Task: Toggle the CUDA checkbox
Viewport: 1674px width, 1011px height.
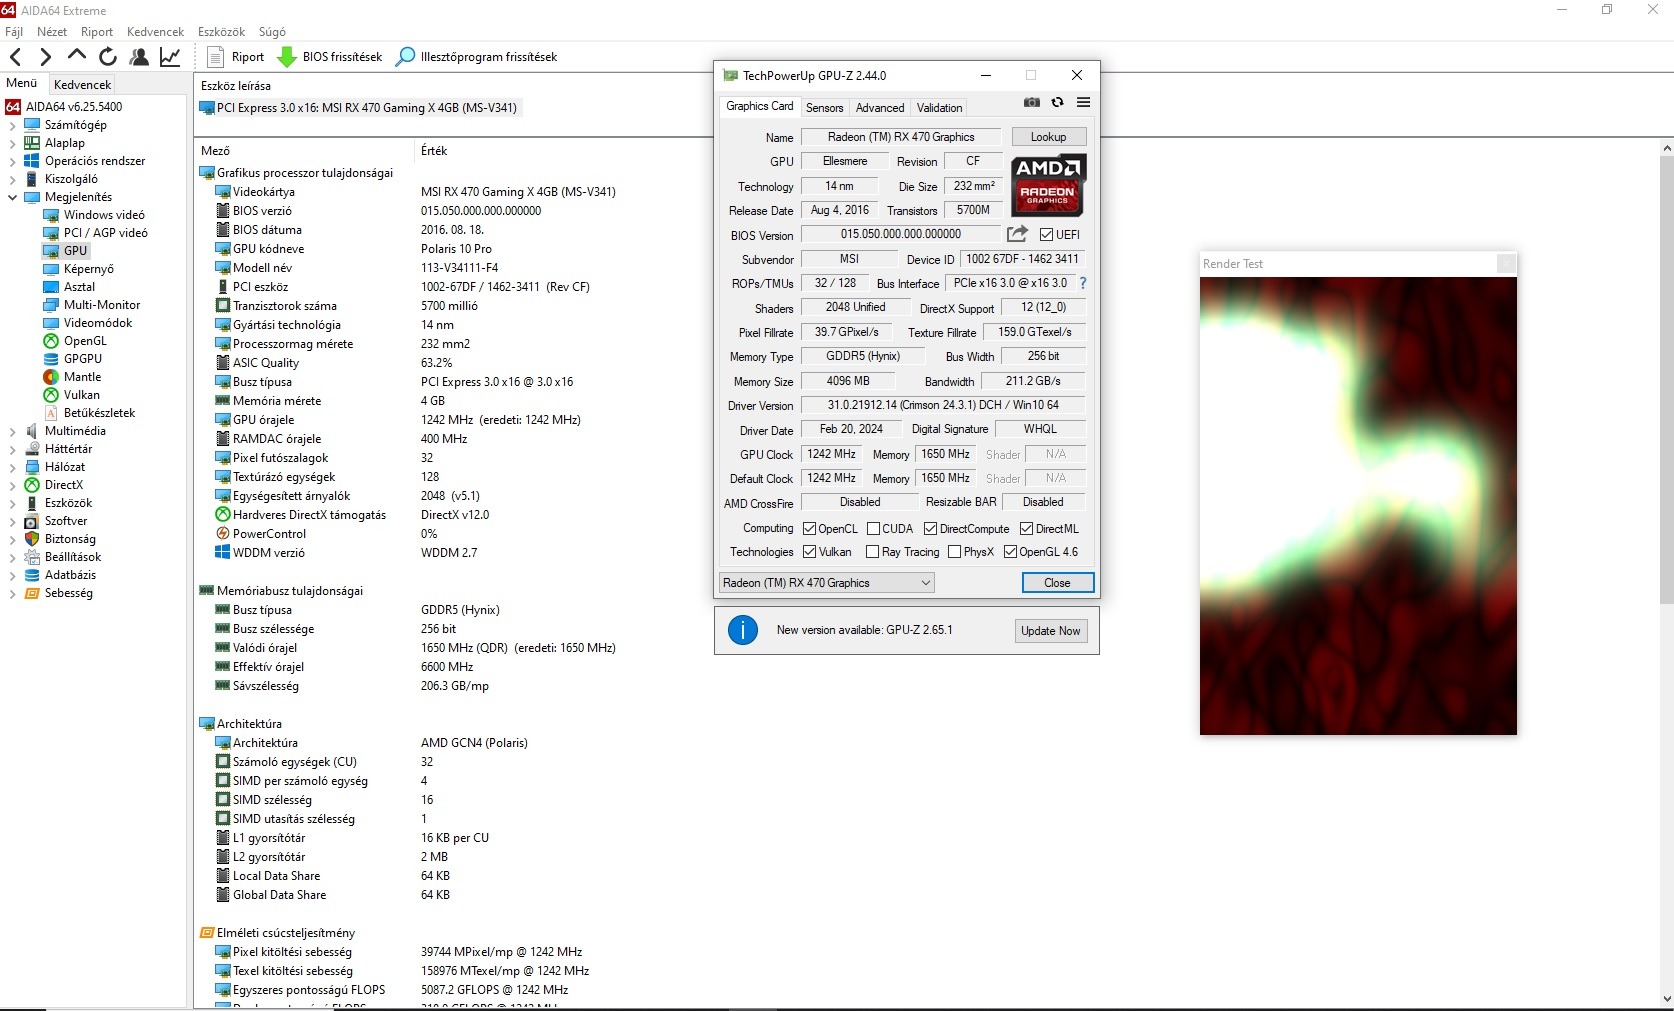Action: (x=873, y=529)
